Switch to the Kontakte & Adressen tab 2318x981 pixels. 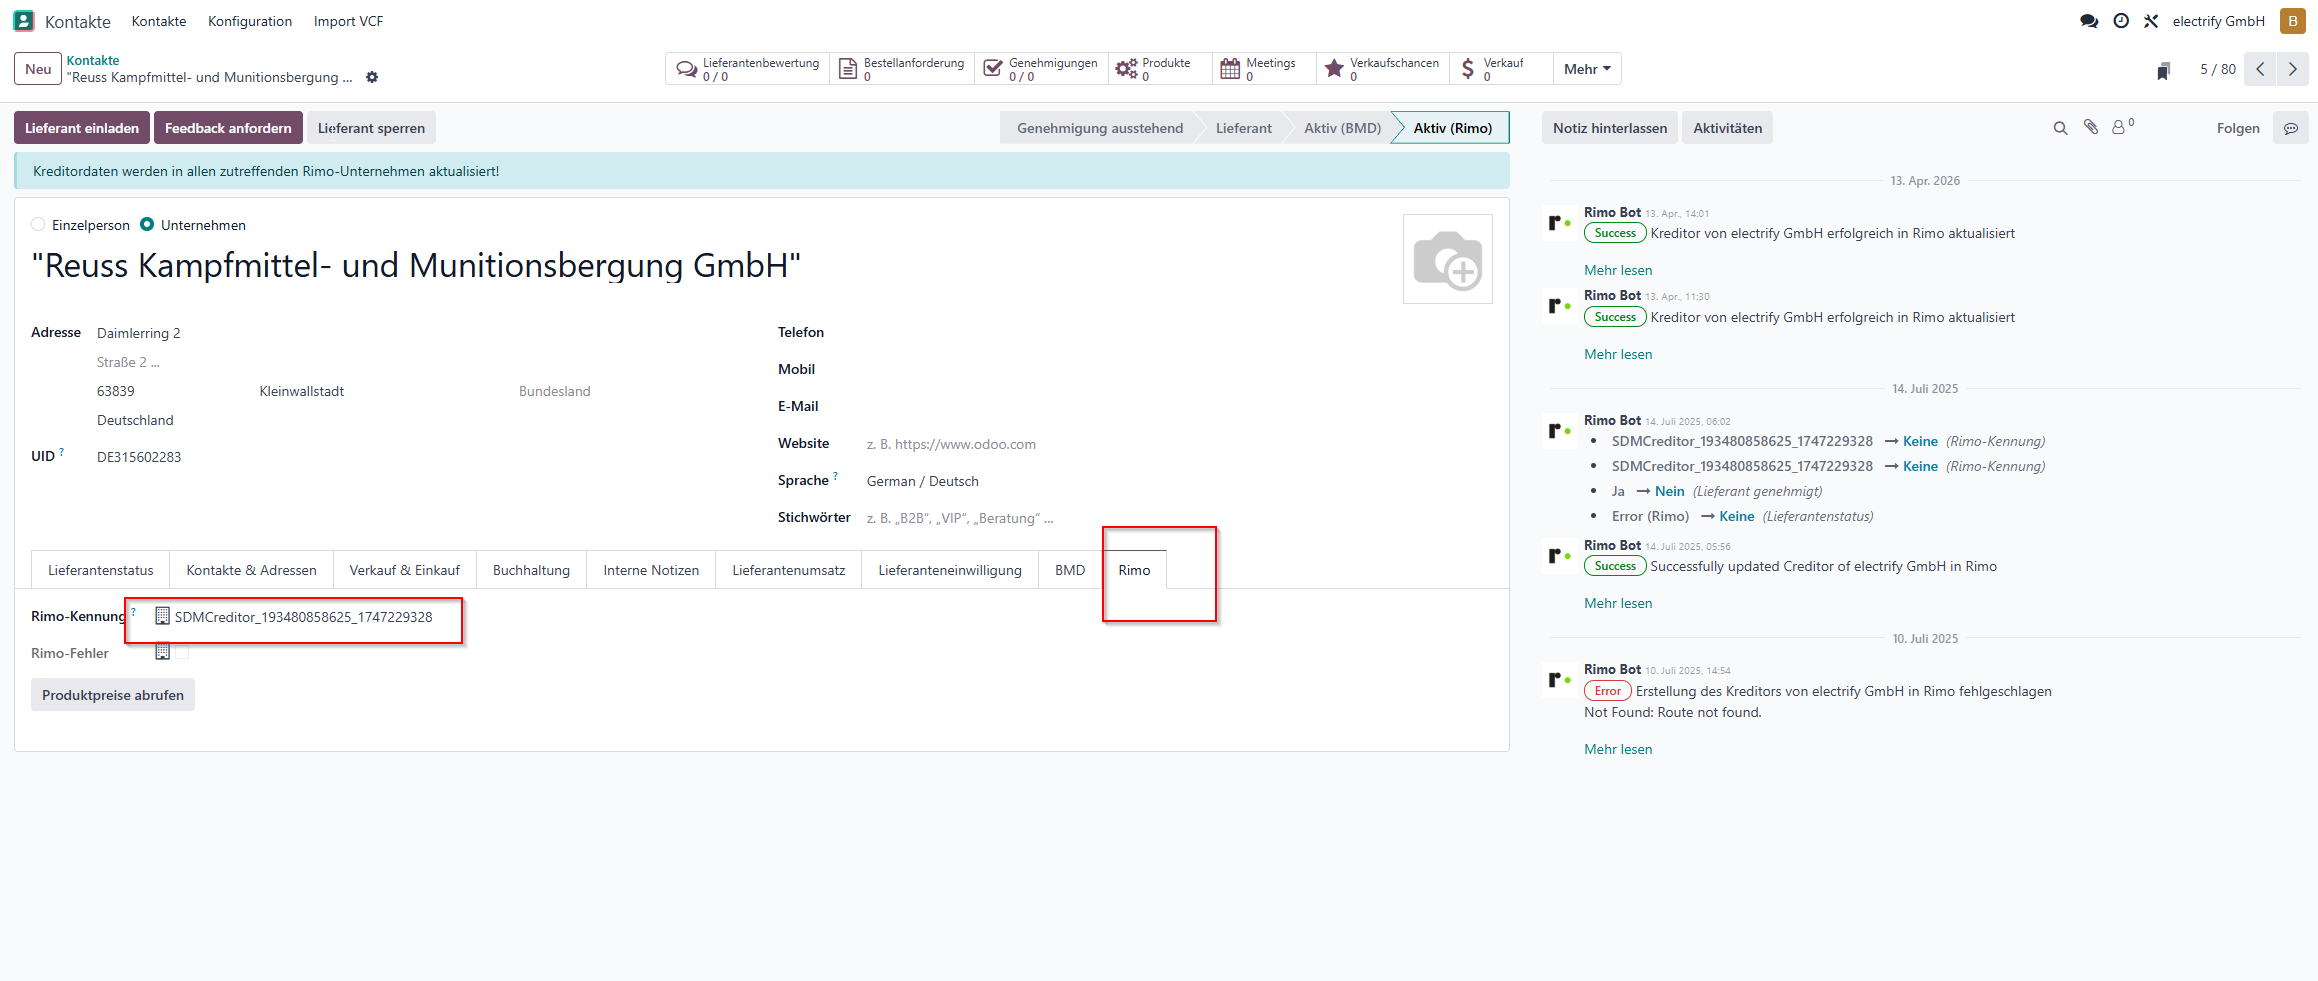pos(251,570)
